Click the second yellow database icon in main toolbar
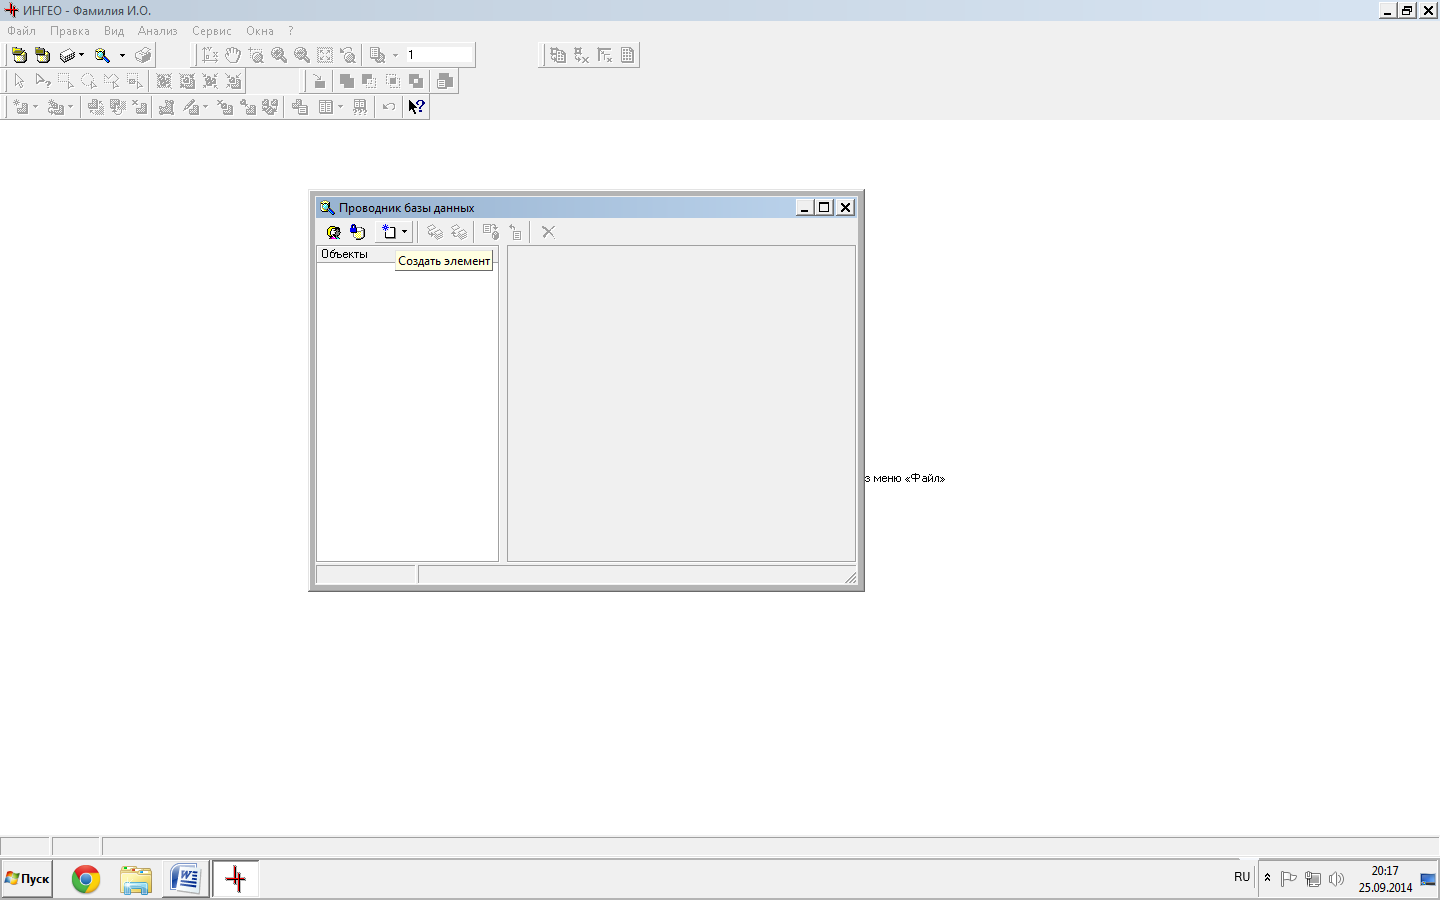The height and width of the screenshot is (900, 1440). (42, 55)
